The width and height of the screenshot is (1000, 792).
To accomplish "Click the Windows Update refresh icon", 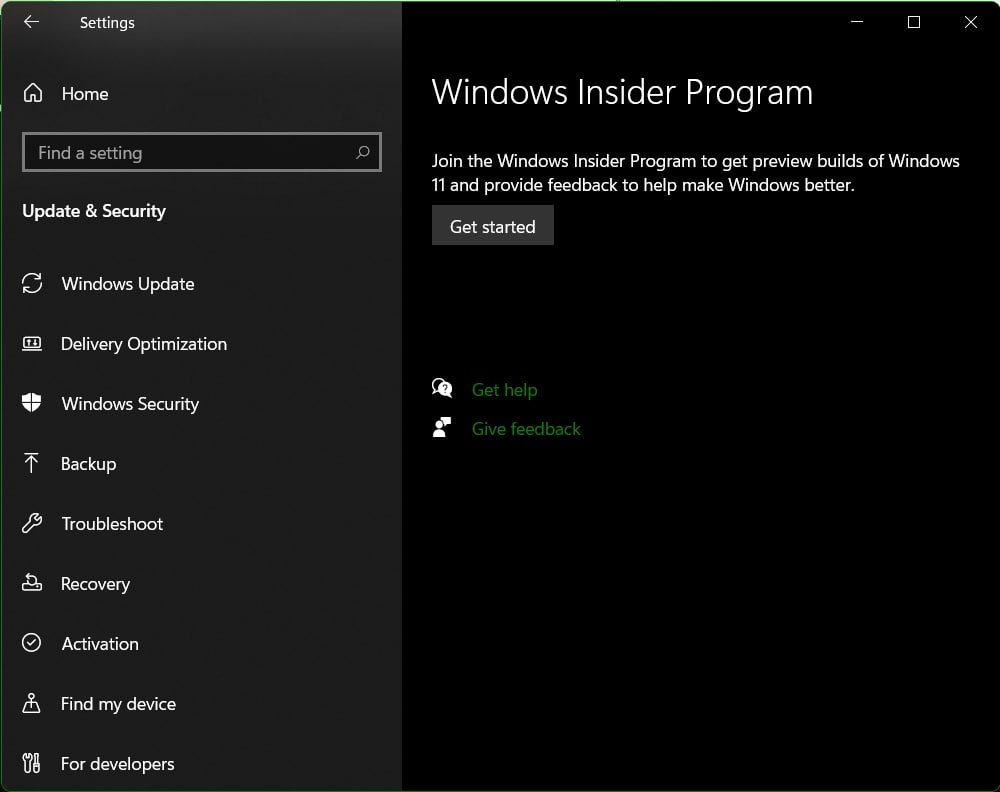I will pyautogui.click(x=32, y=283).
